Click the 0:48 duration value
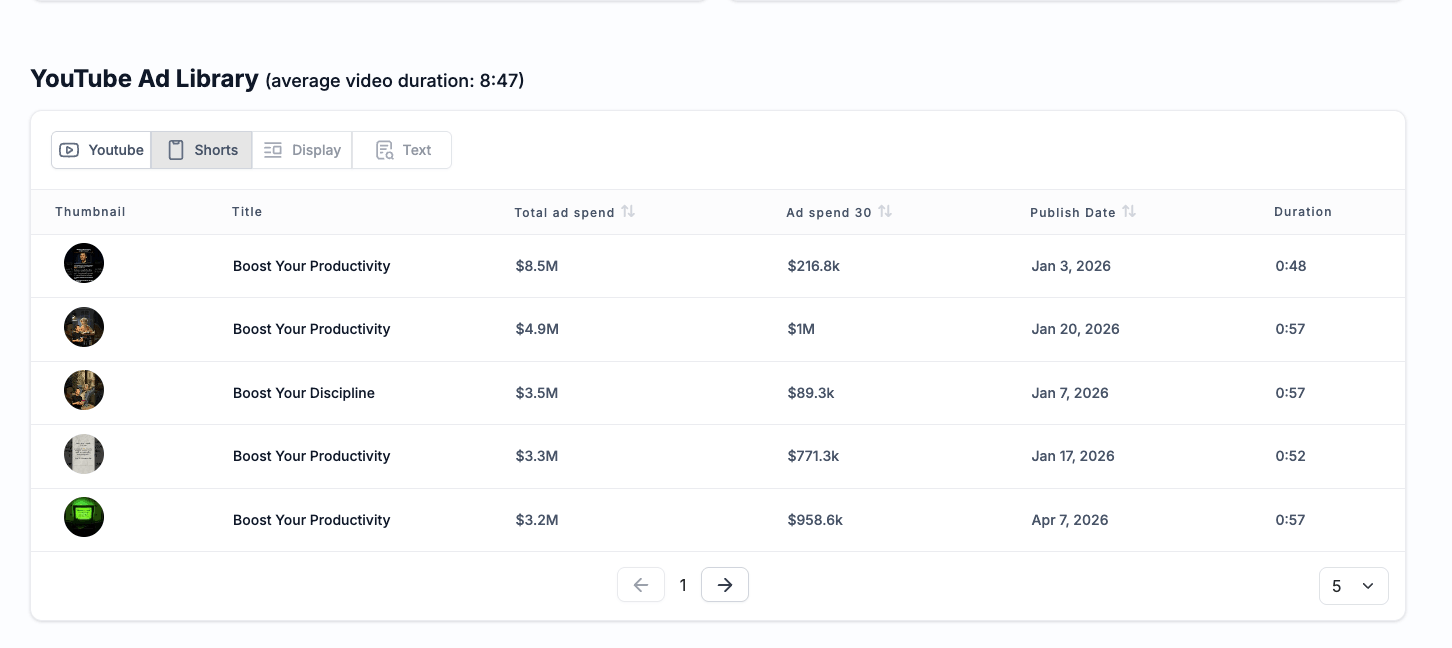The height and width of the screenshot is (648, 1452). pyautogui.click(x=1291, y=266)
